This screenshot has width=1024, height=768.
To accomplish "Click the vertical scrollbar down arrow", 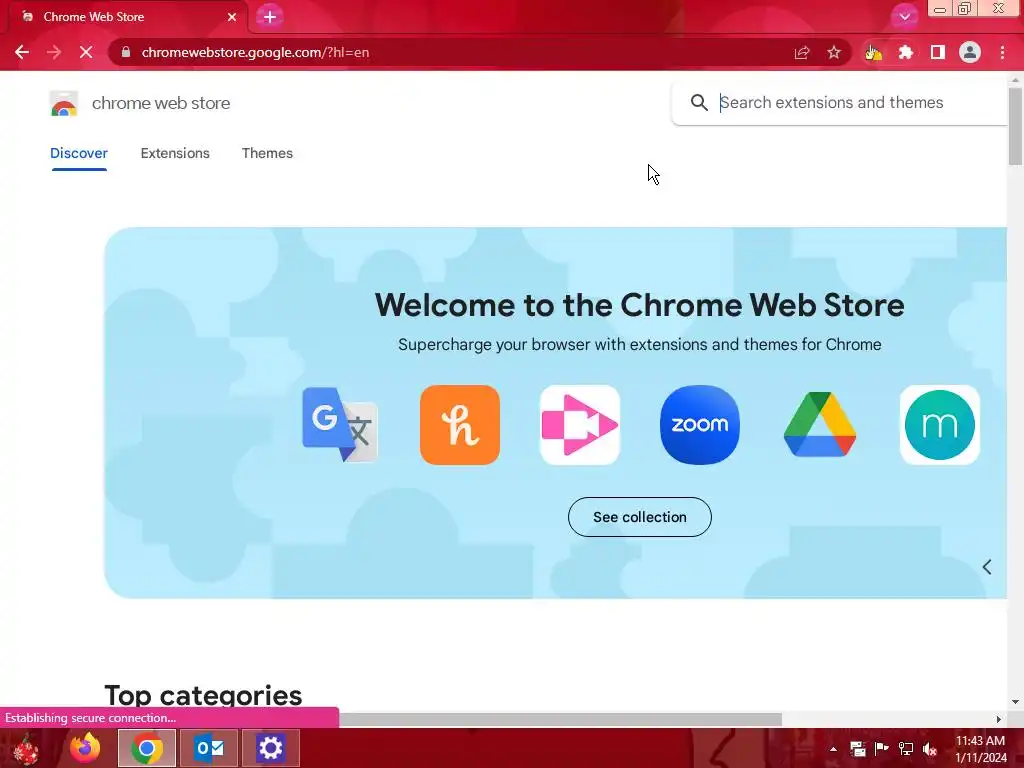I will (1015, 702).
